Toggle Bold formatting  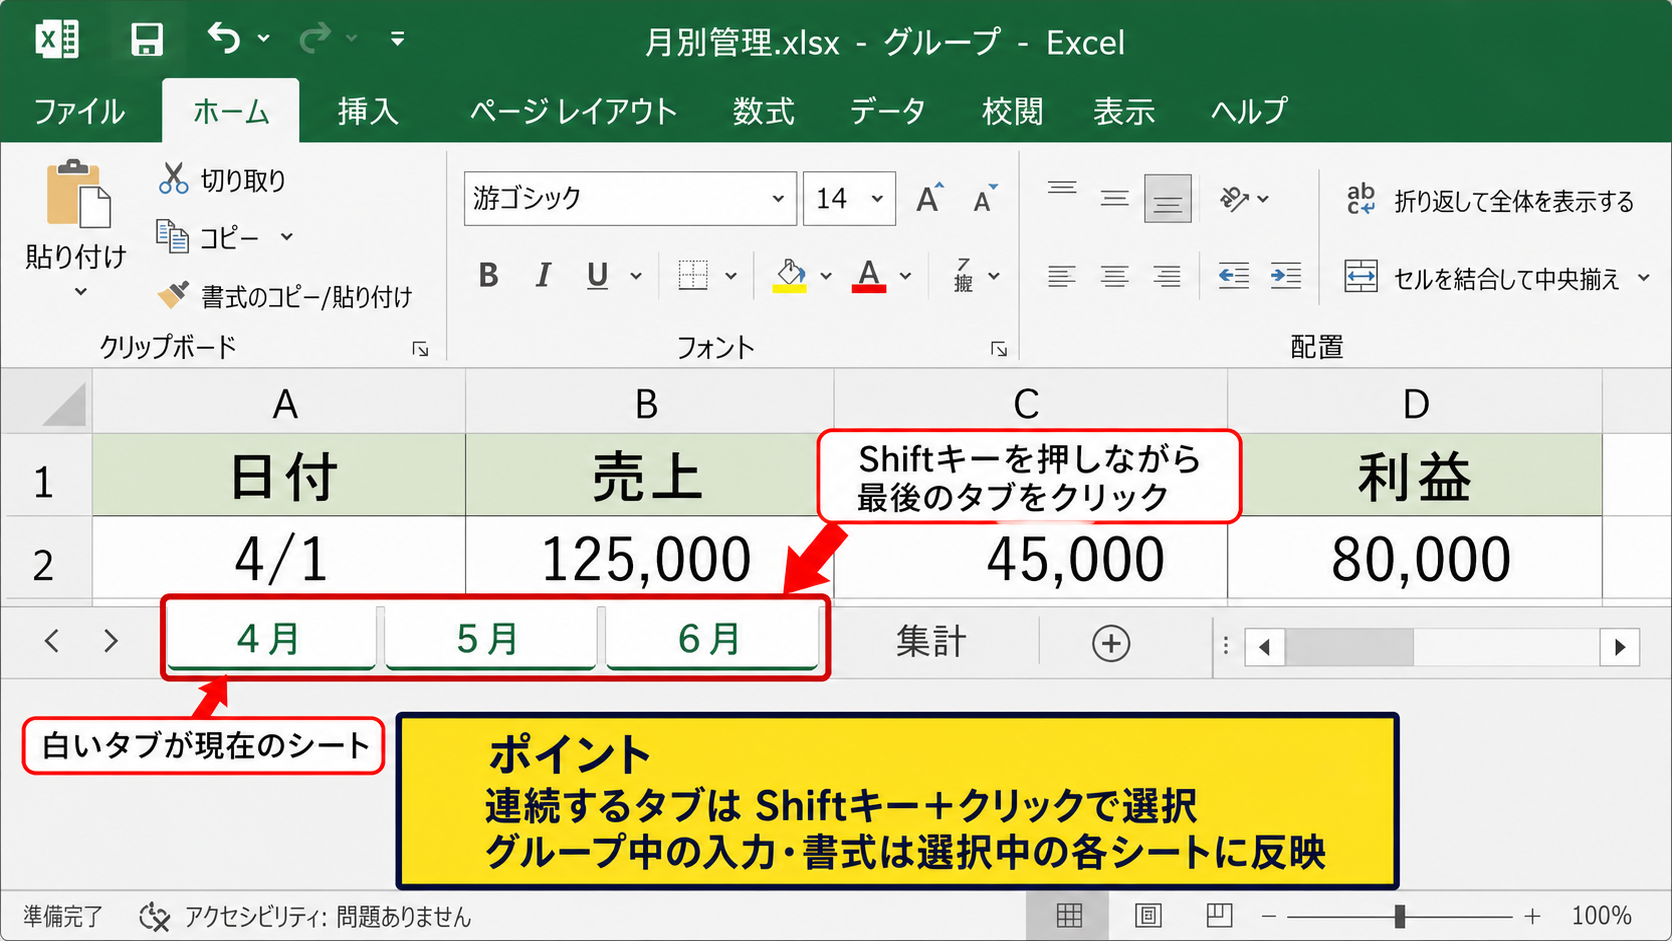pyautogui.click(x=488, y=275)
